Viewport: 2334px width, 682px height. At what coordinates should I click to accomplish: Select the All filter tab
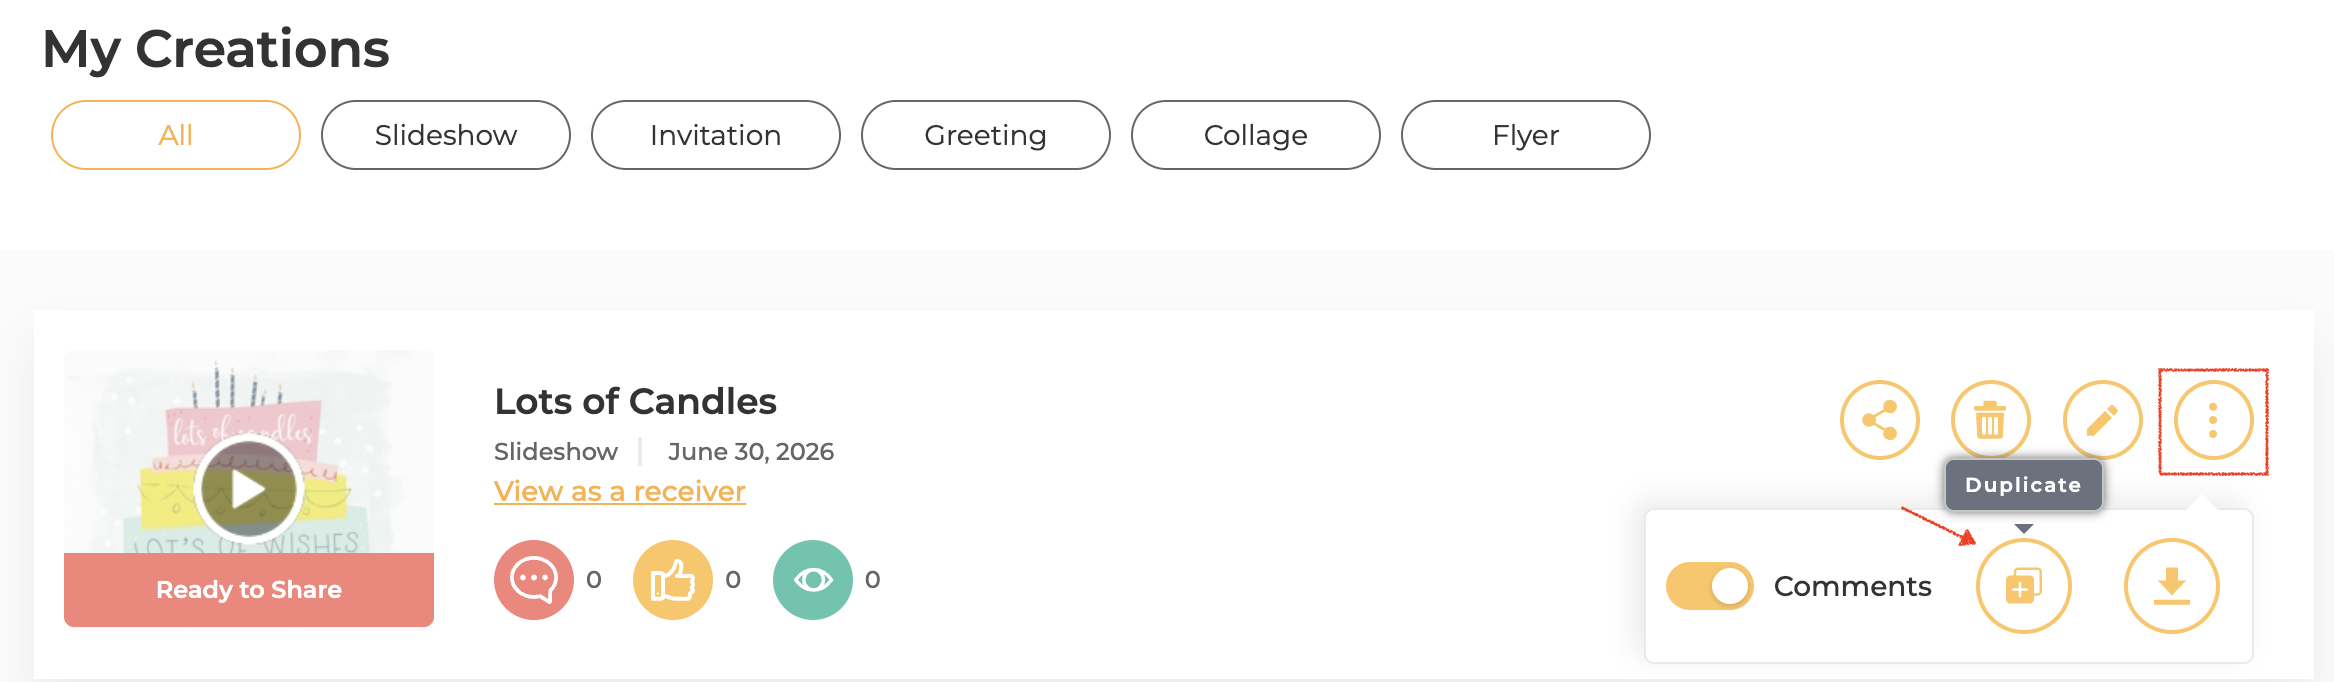[176, 135]
